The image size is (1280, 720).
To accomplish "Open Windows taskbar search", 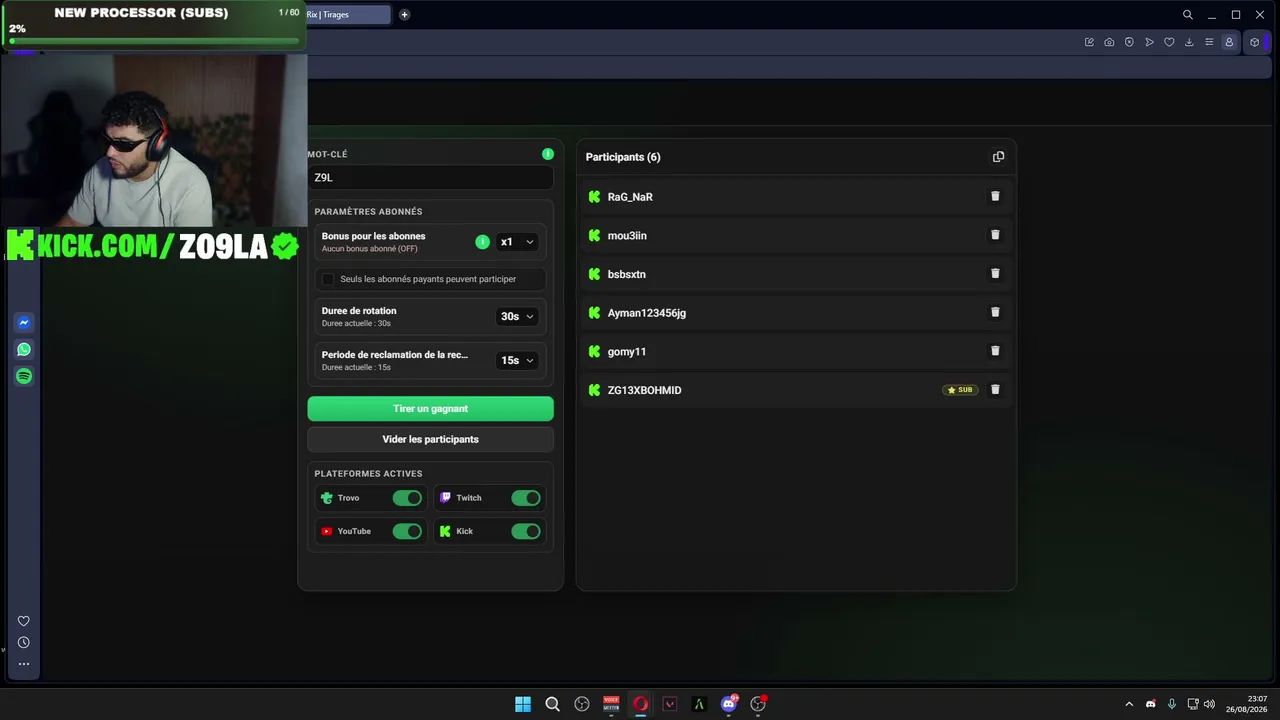I will click(x=552, y=704).
